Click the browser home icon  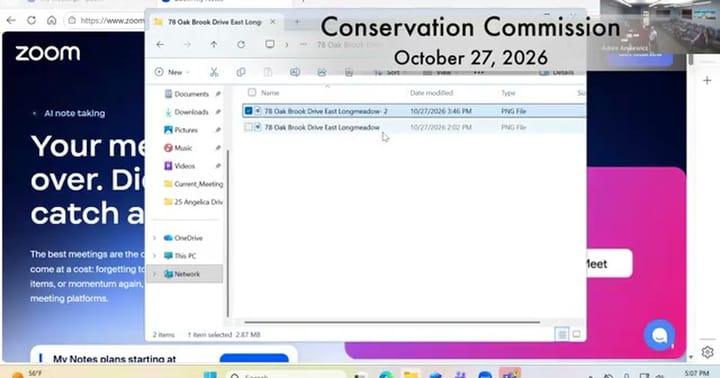click(51, 20)
